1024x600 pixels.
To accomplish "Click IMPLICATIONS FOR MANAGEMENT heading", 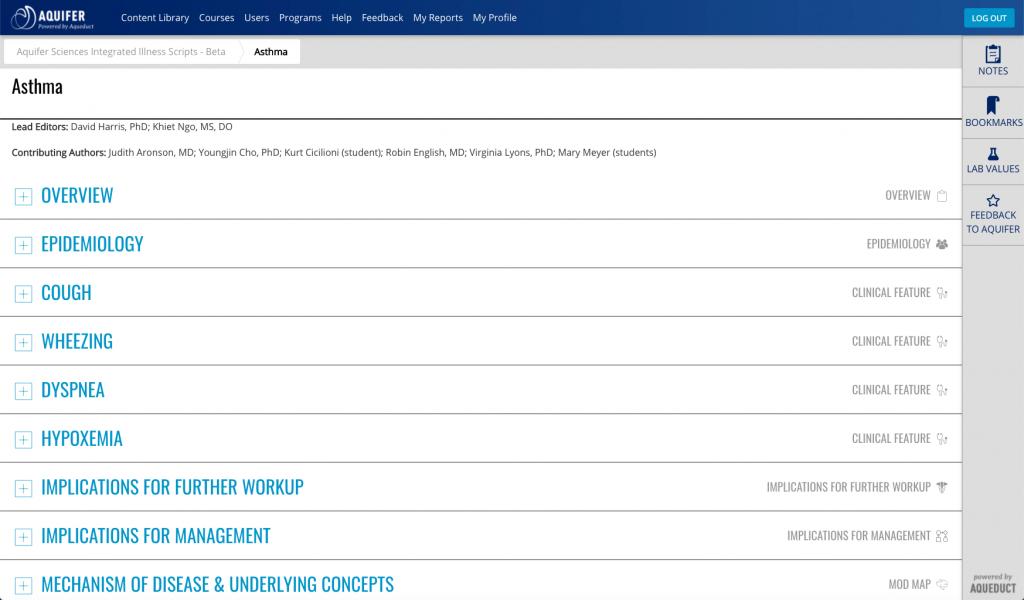I will [155, 536].
